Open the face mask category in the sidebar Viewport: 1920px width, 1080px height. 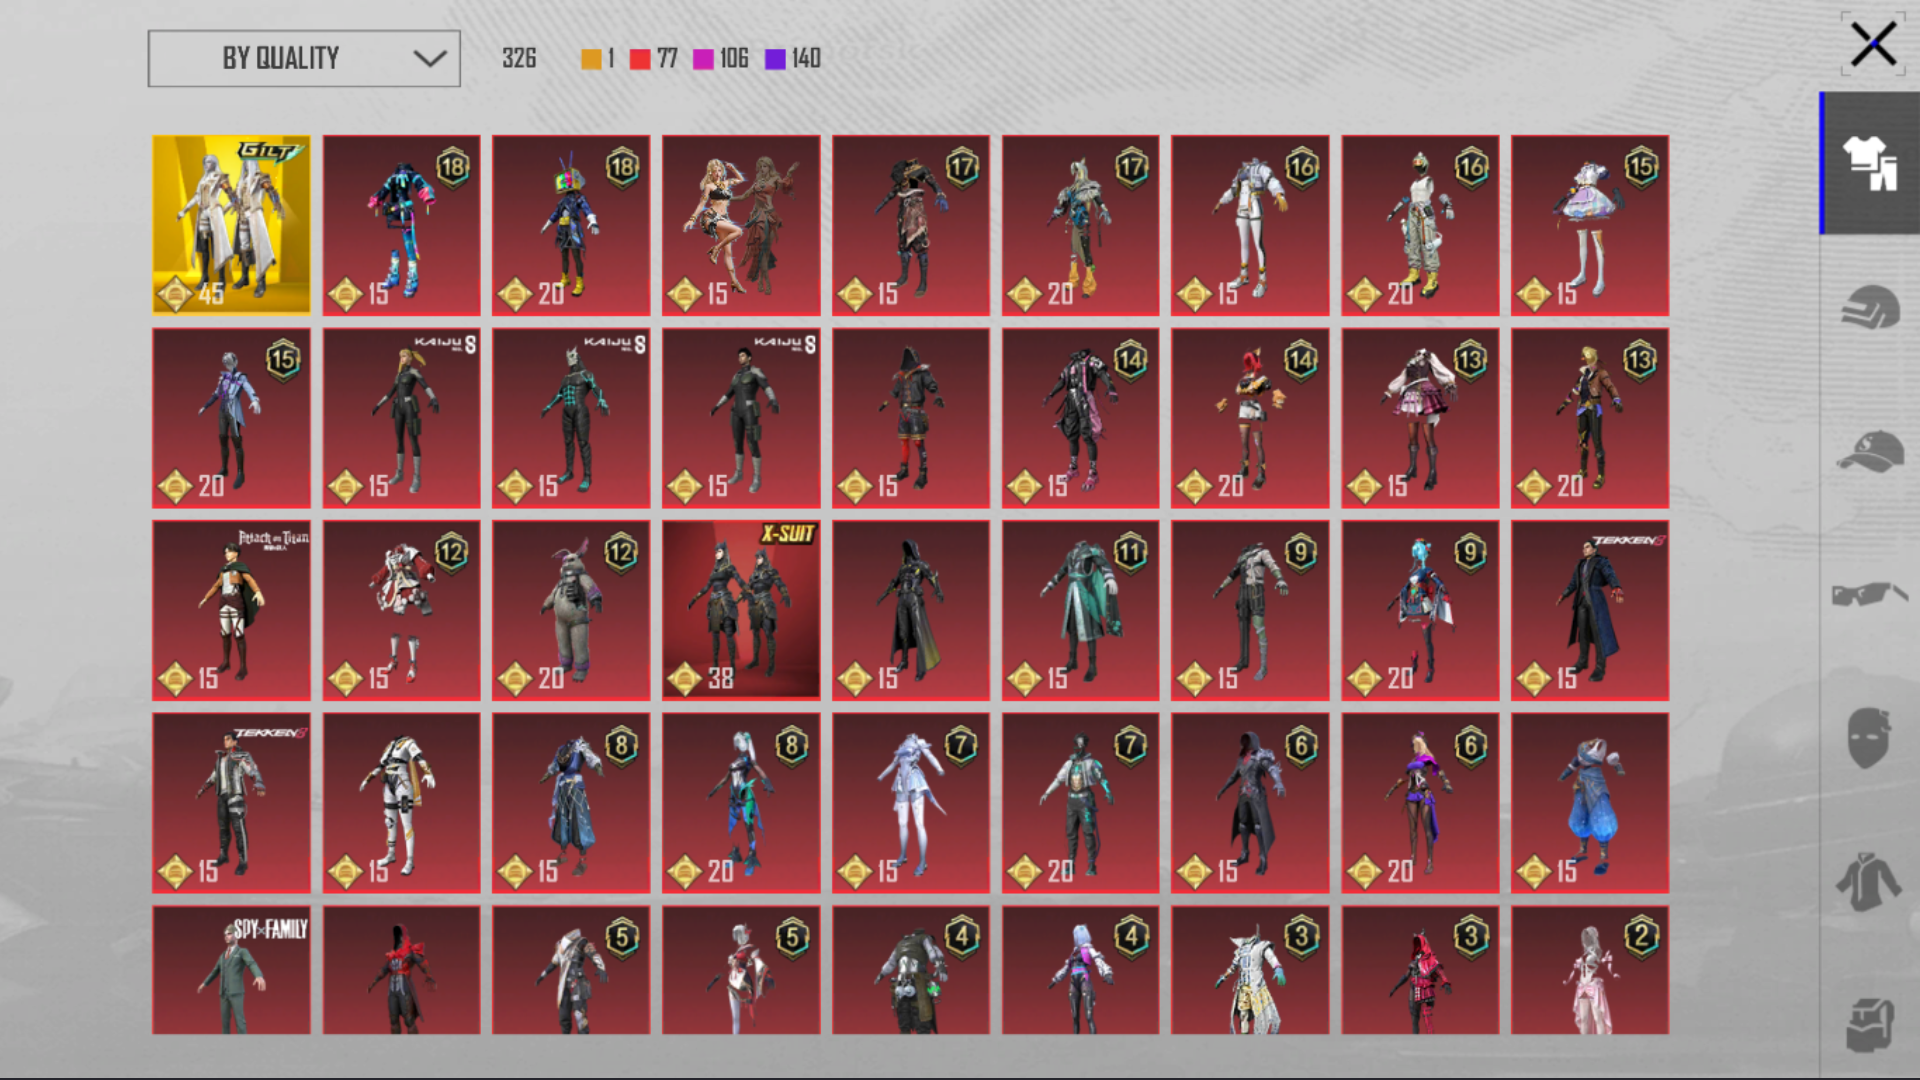pos(1869,738)
